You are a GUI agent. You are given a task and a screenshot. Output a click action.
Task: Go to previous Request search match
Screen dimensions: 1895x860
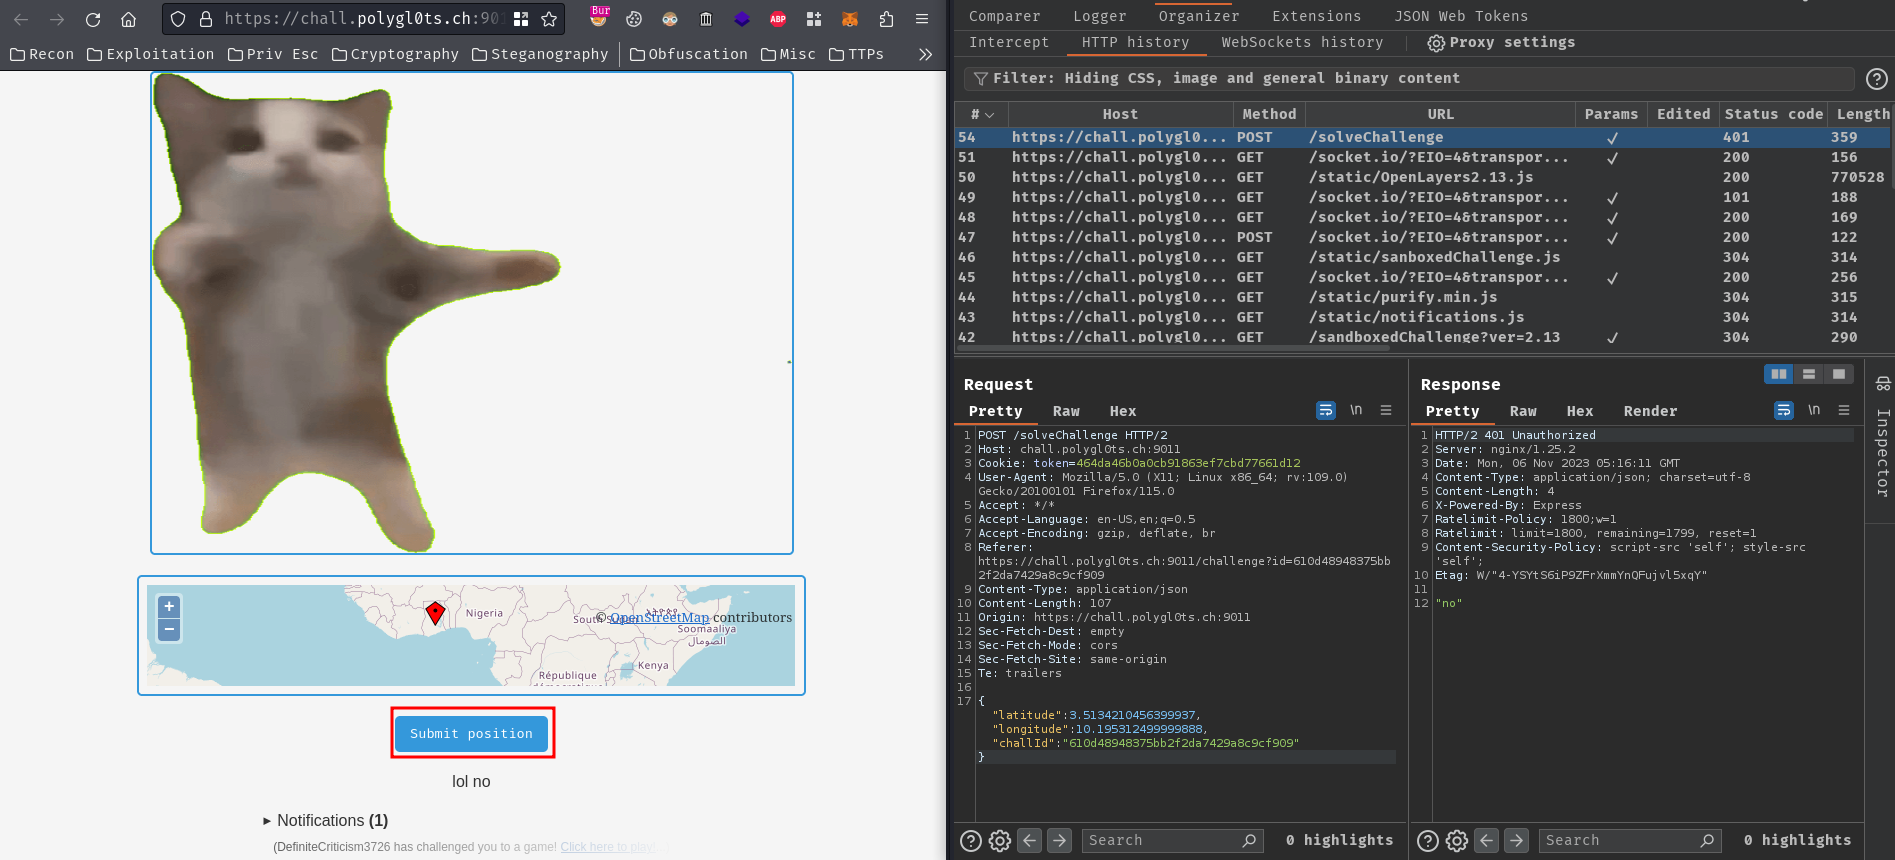(x=1030, y=840)
